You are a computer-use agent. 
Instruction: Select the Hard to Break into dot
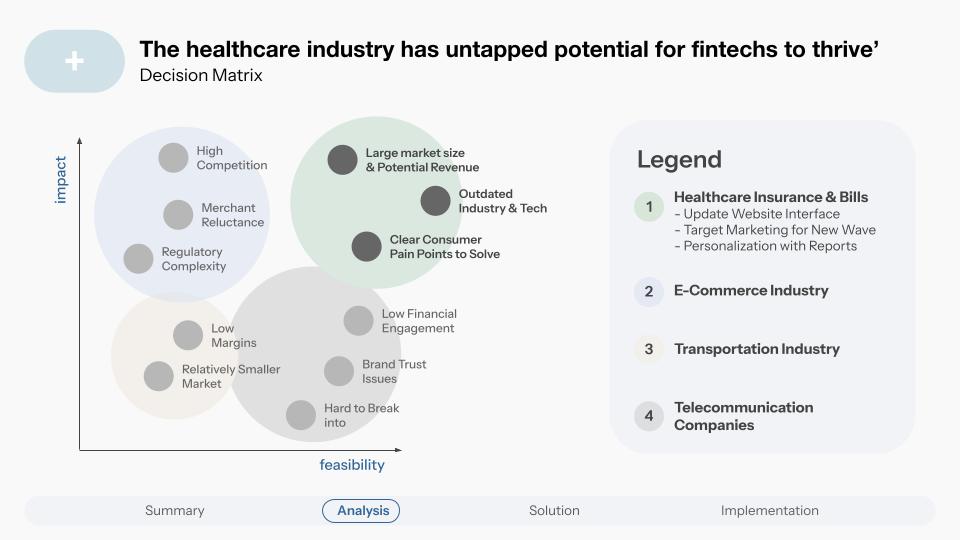tap(301, 415)
